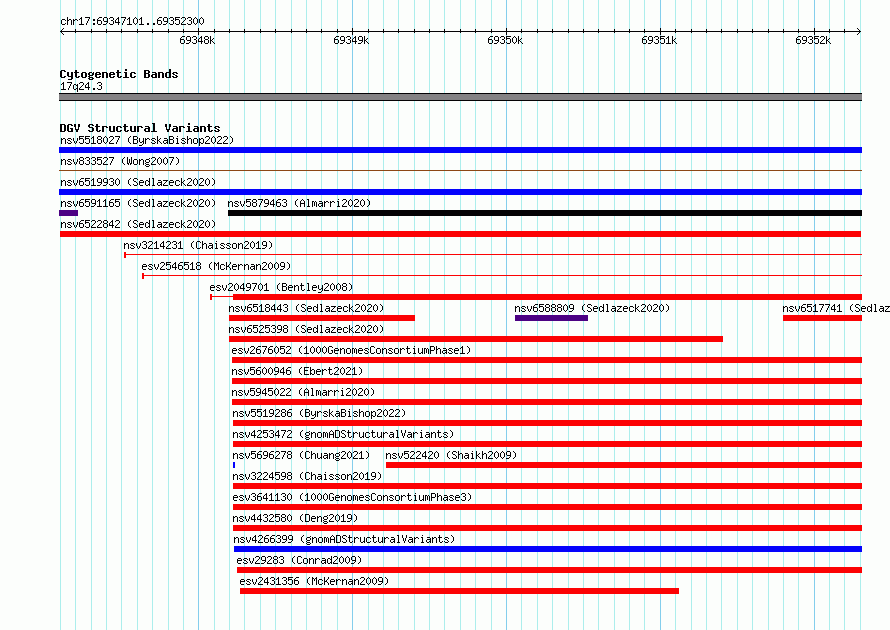Click the nsv6519930 (Sedlazeck2020) label
Screen dimensions: 890x630
pyautogui.click(x=138, y=182)
